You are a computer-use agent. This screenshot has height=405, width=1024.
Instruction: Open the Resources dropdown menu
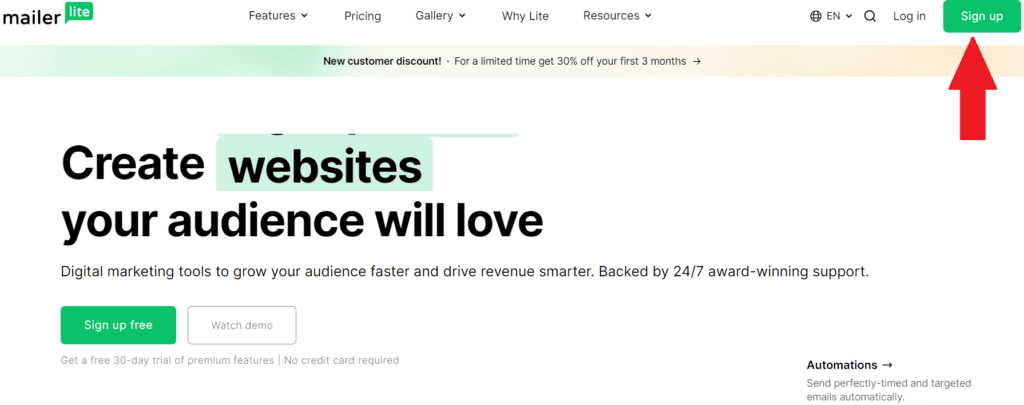617,16
